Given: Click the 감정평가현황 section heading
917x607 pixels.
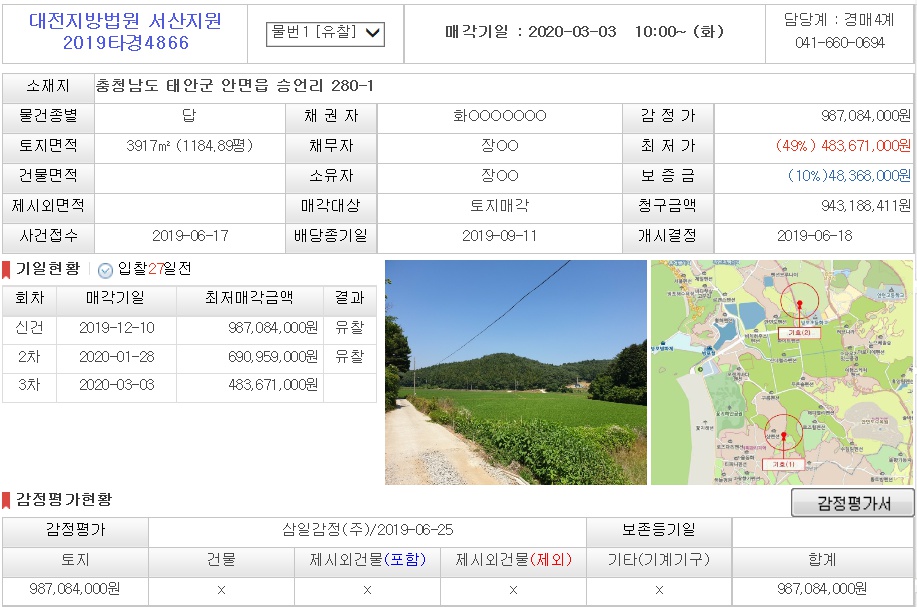Looking at the screenshot, I should [x=64, y=499].
